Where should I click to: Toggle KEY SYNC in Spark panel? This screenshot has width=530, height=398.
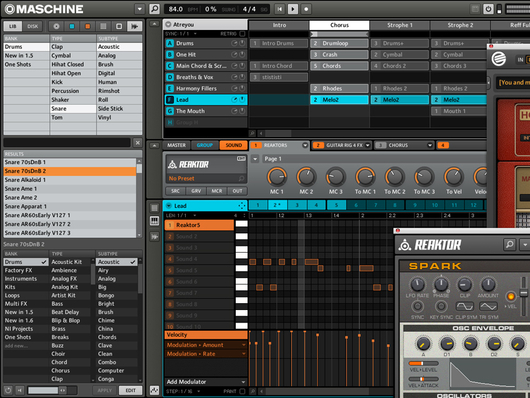pos(441,306)
